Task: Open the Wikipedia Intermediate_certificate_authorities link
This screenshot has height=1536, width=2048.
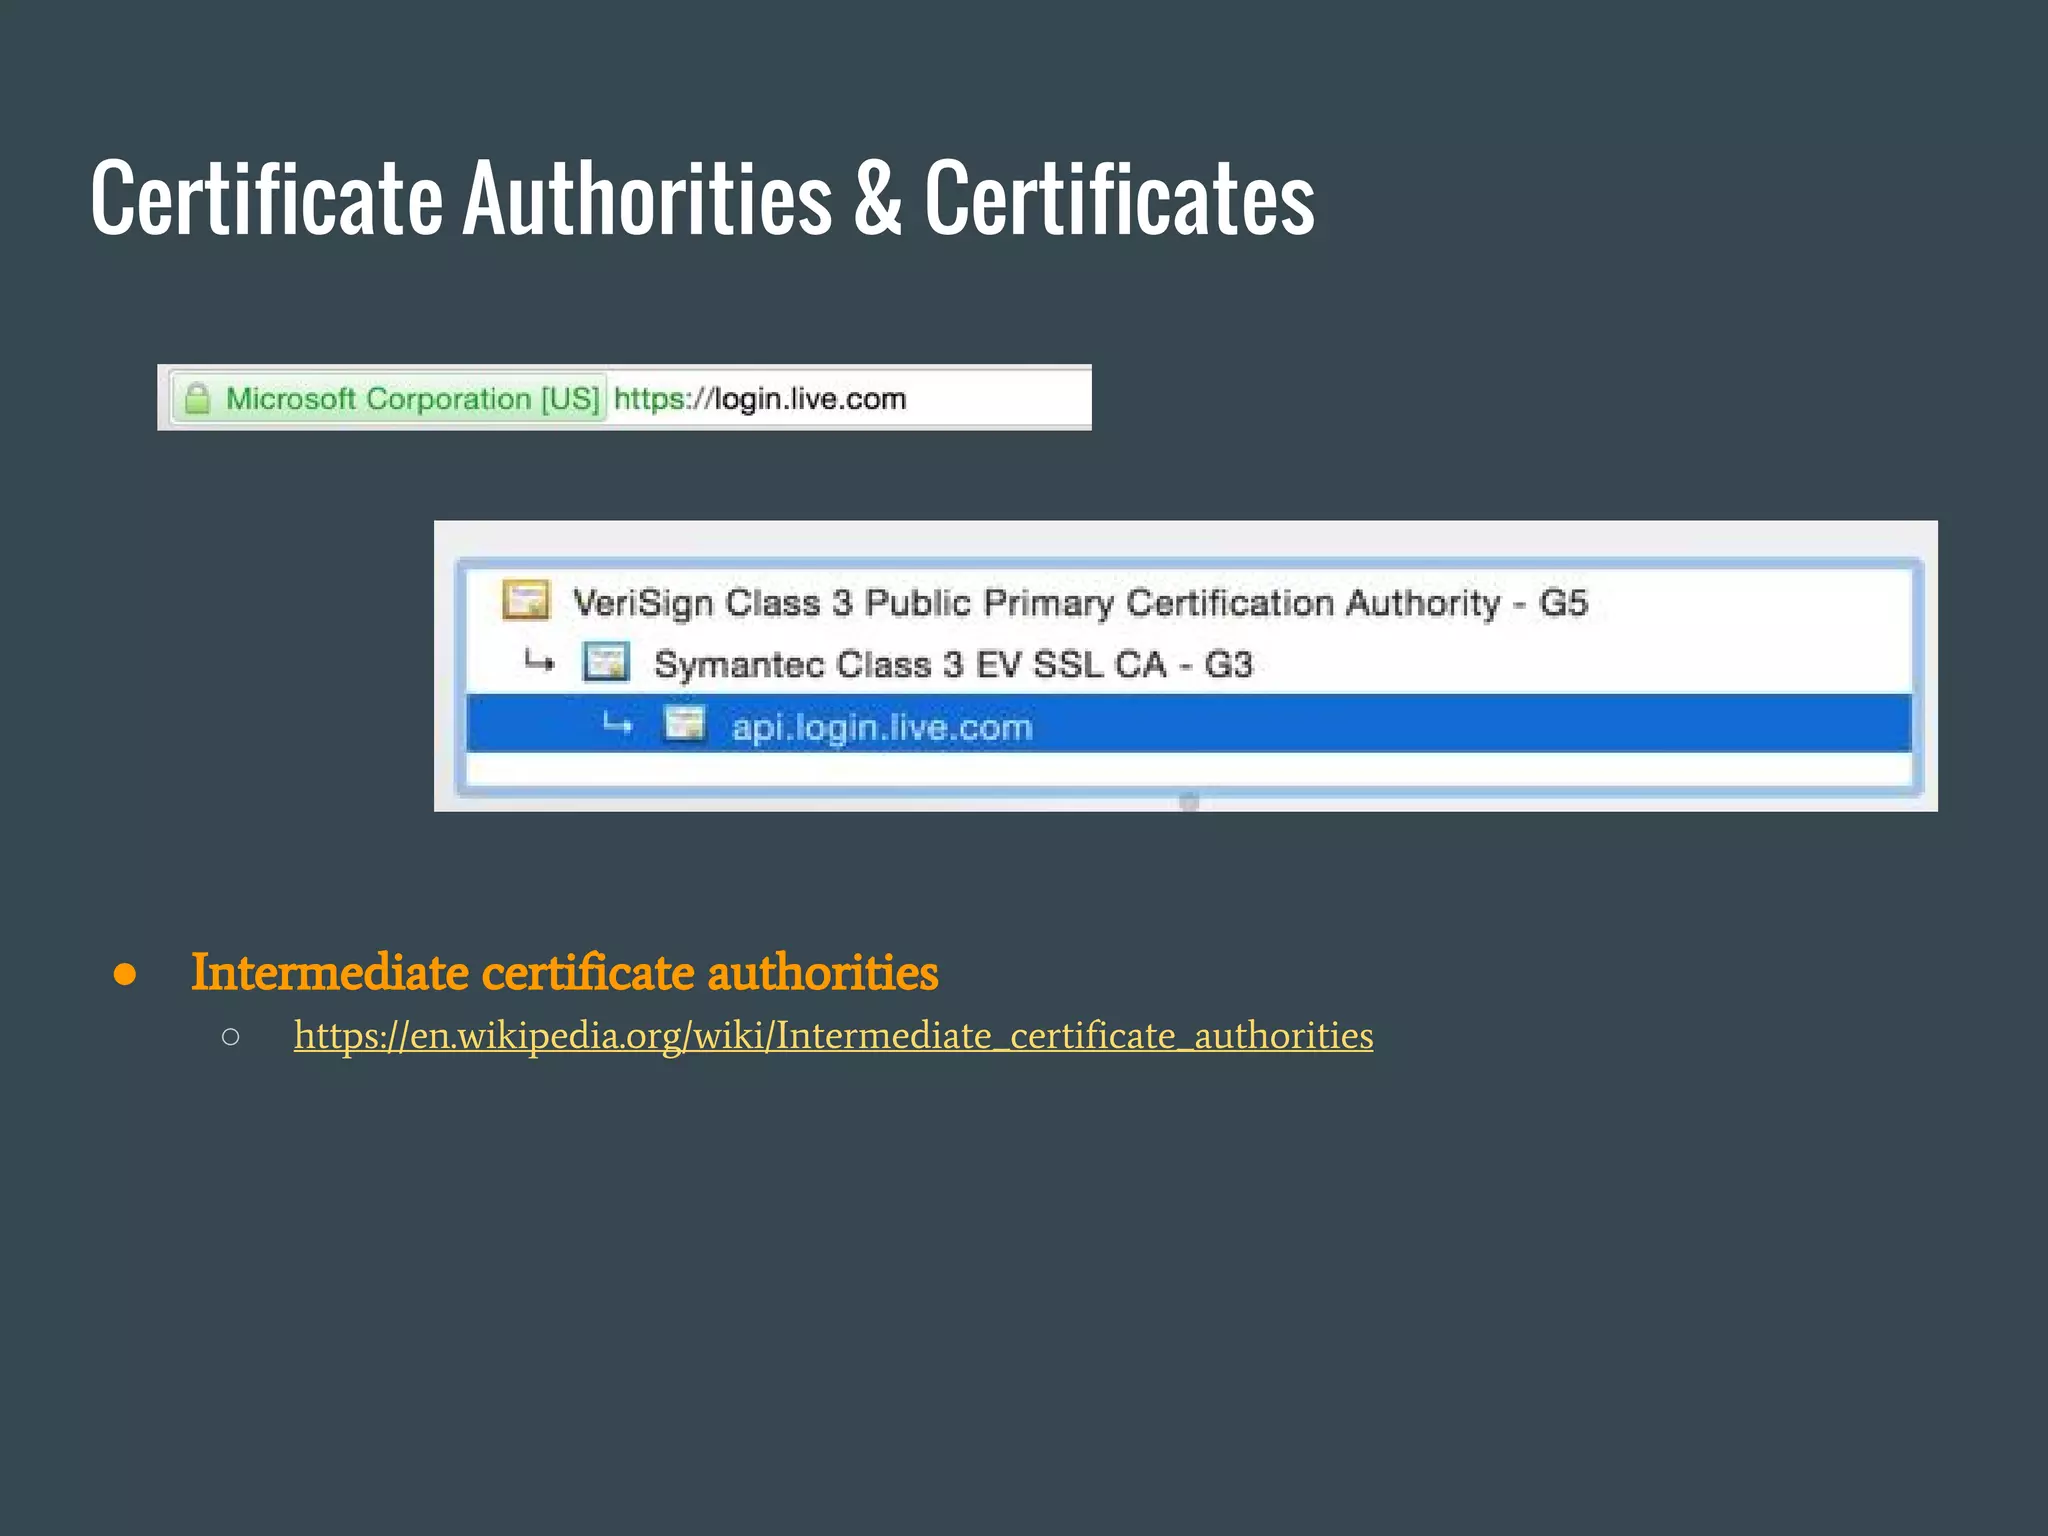Action: (833, 1036)
